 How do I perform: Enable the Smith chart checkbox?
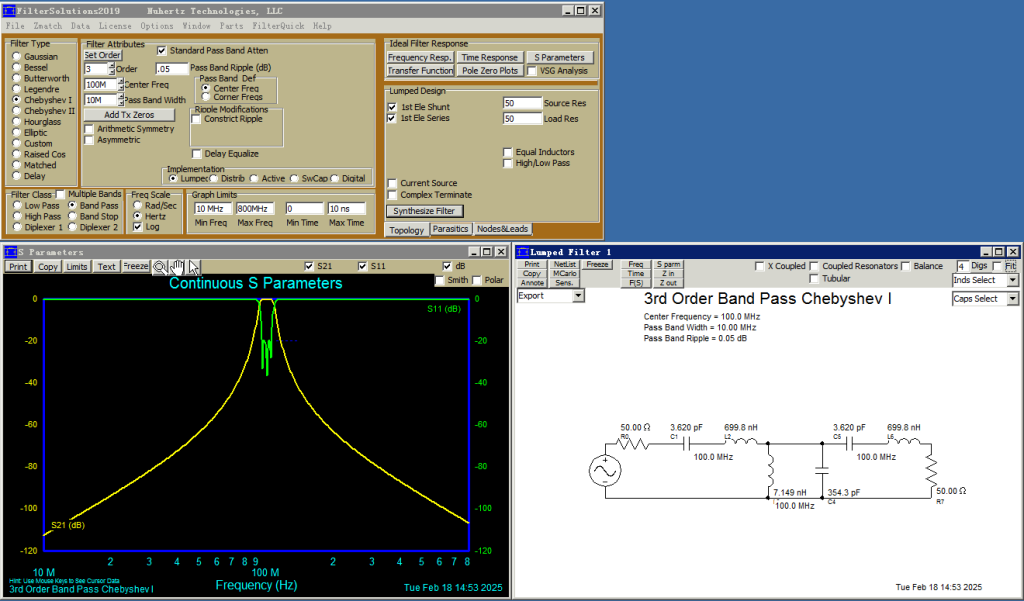[440, 280]
